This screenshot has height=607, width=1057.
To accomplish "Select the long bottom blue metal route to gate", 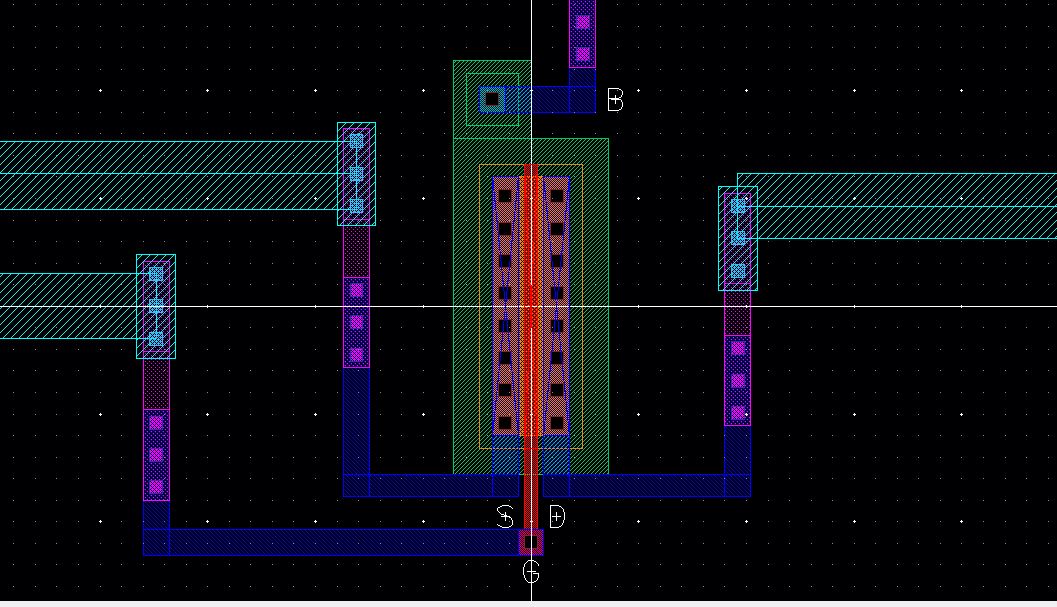I will click(331, 542).
